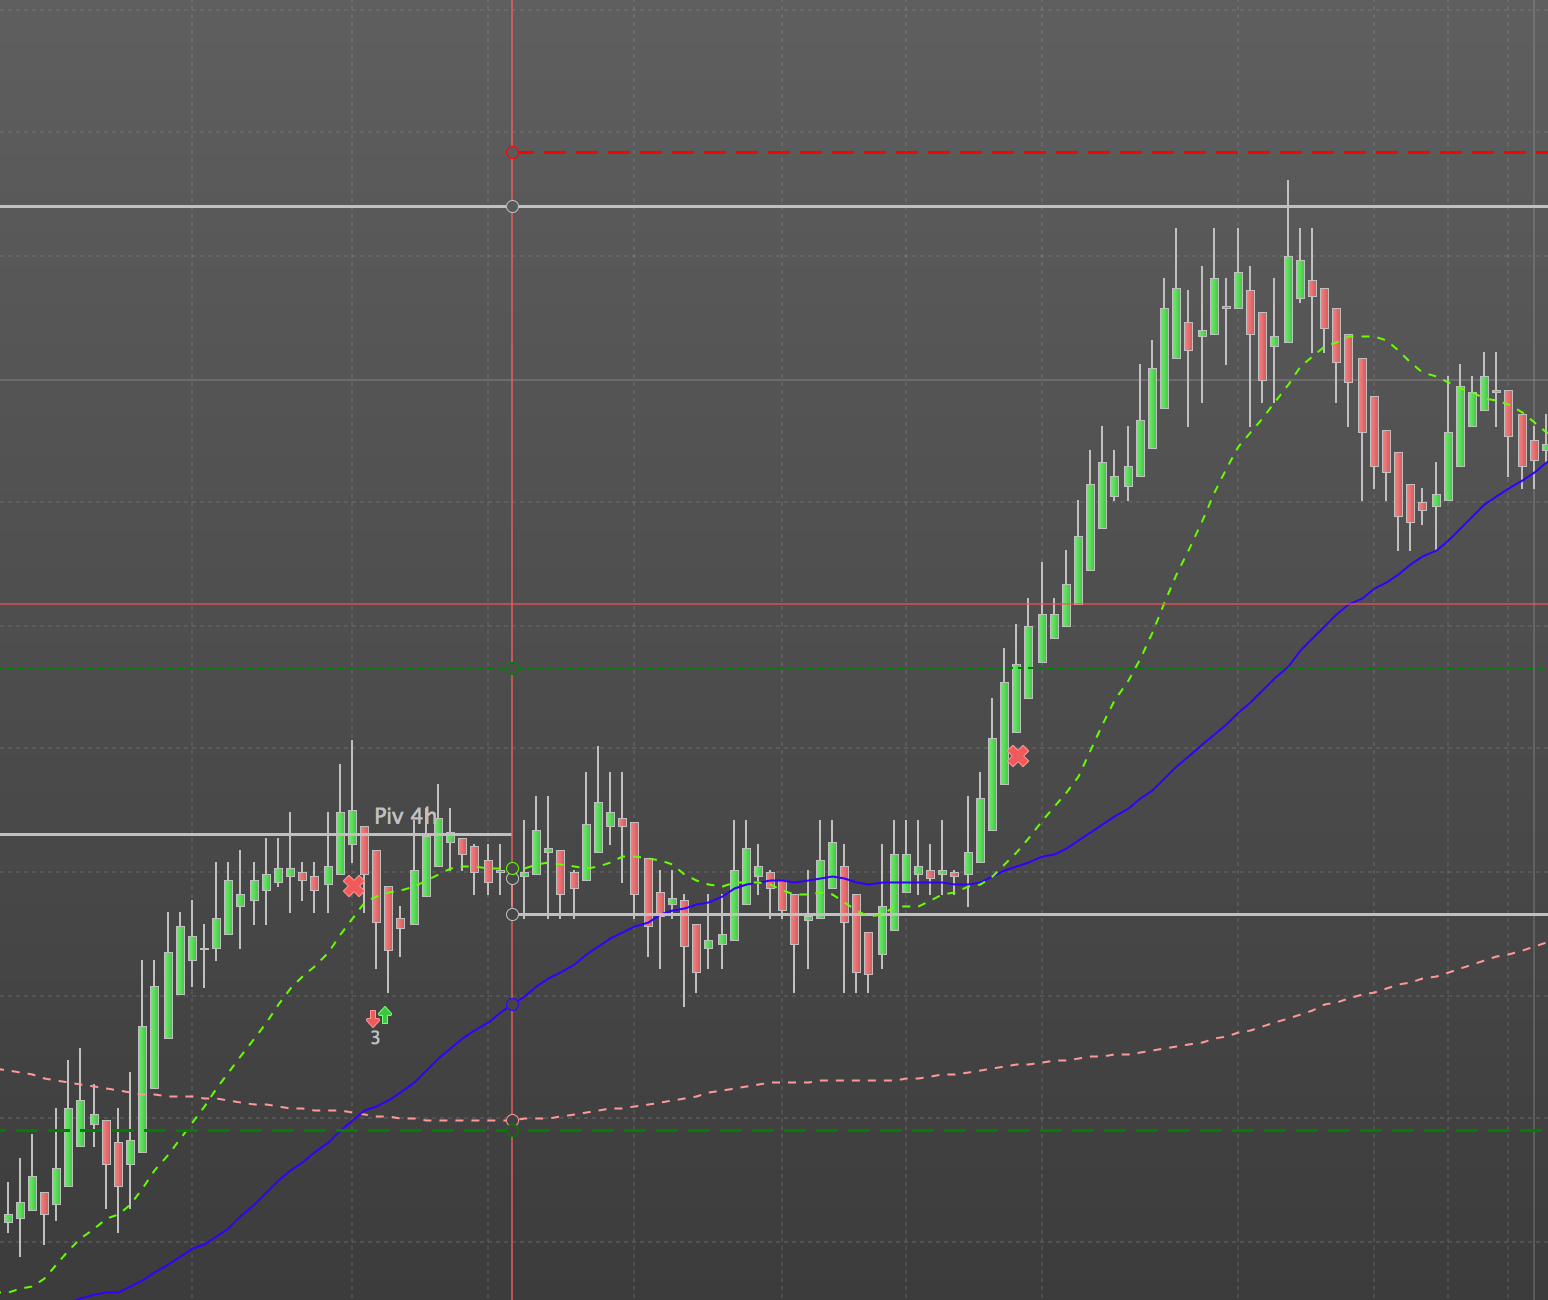Click the red down arrow above the number 3
This screenshot has height=1300, width=1548.
[x=373, y=1018]
